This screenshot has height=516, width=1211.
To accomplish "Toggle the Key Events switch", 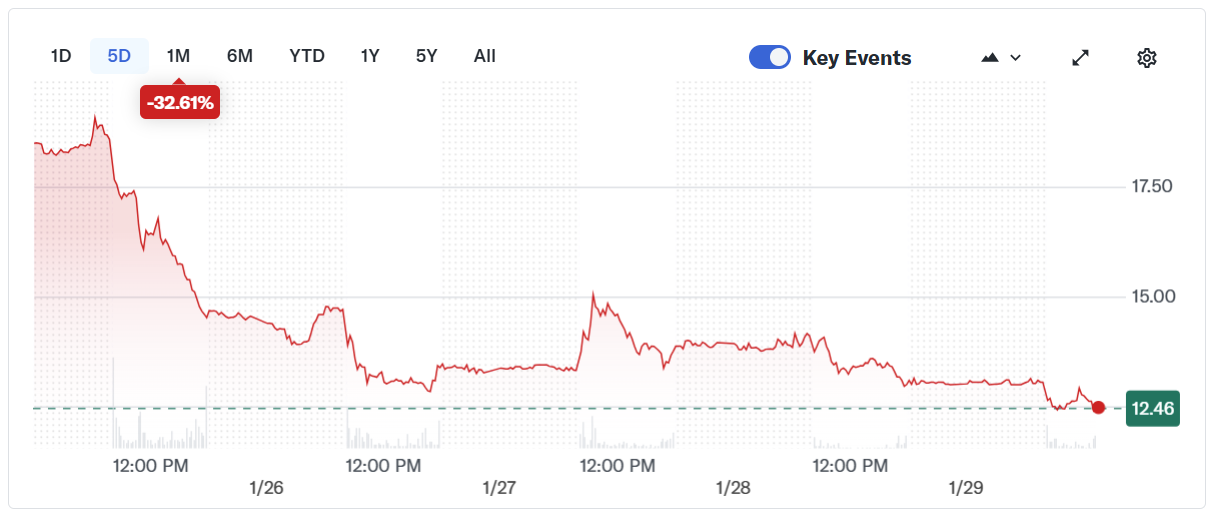I will [x=770, y=58].
